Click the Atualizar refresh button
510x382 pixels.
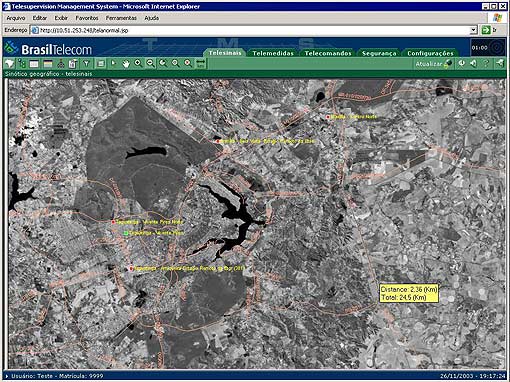point(434,63)
